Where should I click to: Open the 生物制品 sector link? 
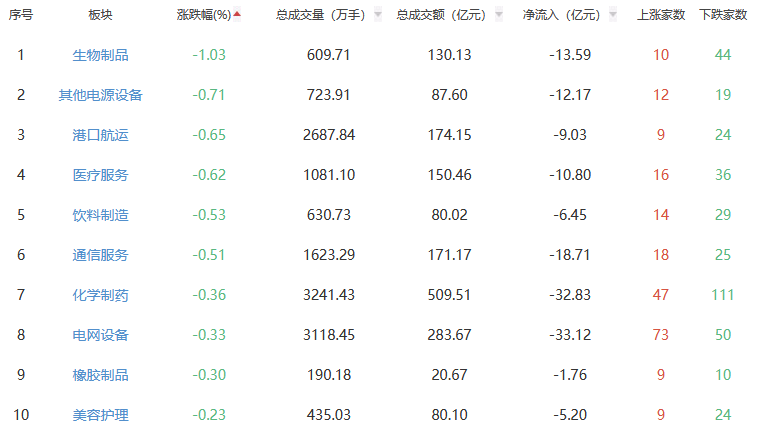pyautogui.click(x=101, y=55)
